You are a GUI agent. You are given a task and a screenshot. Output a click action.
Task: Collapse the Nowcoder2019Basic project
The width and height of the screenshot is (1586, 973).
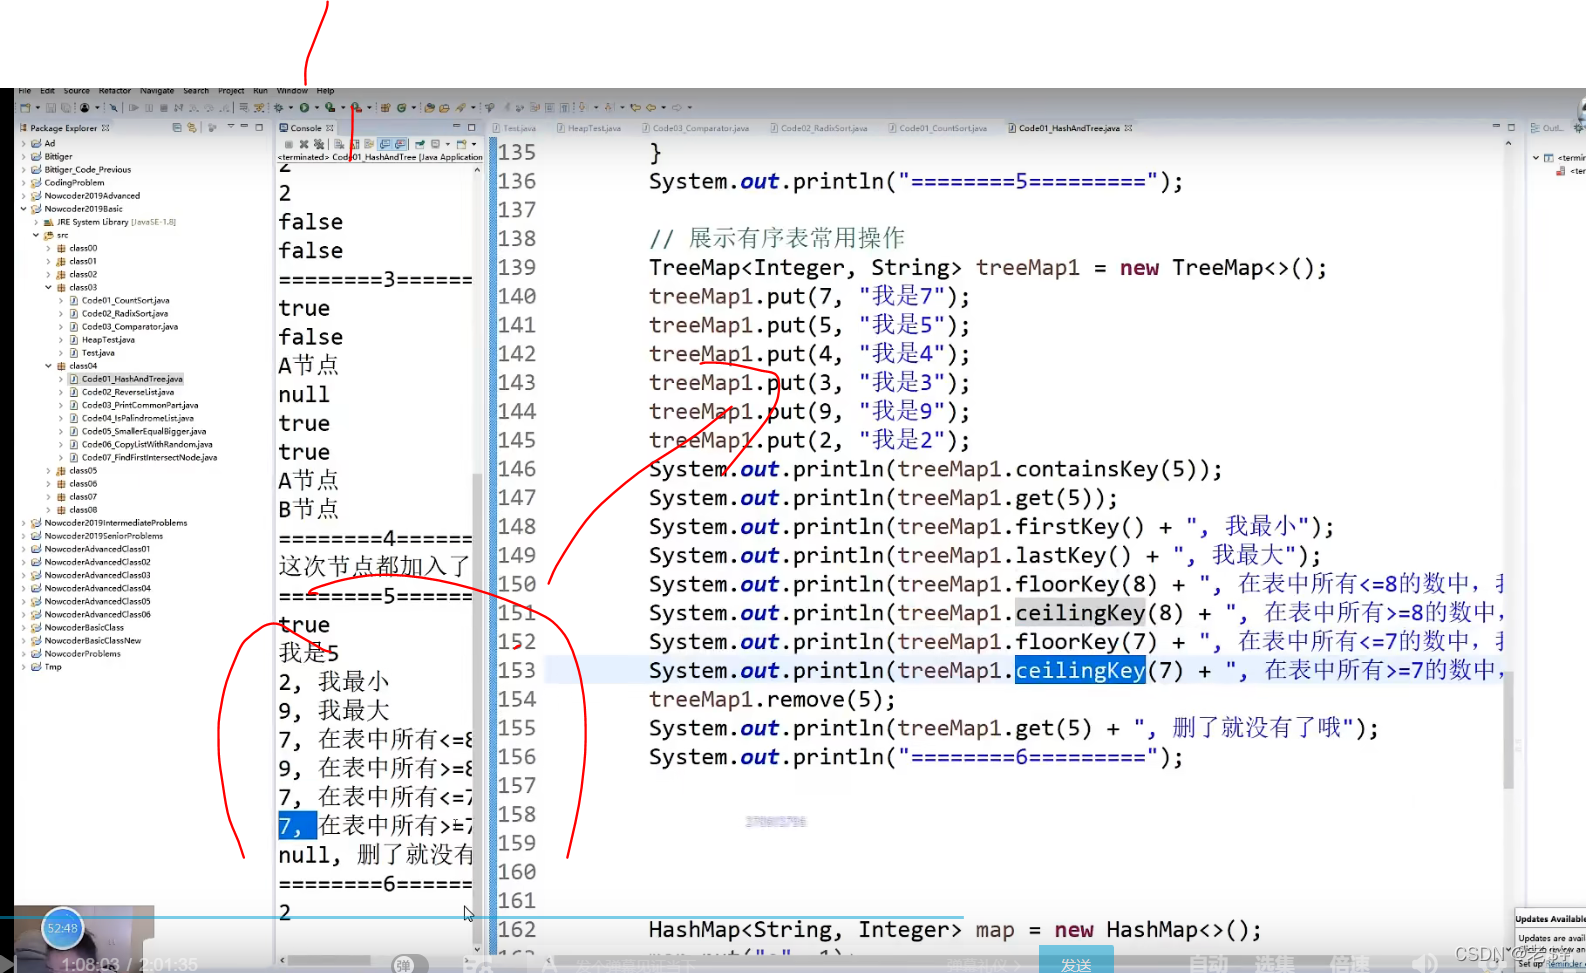[23, 209]
